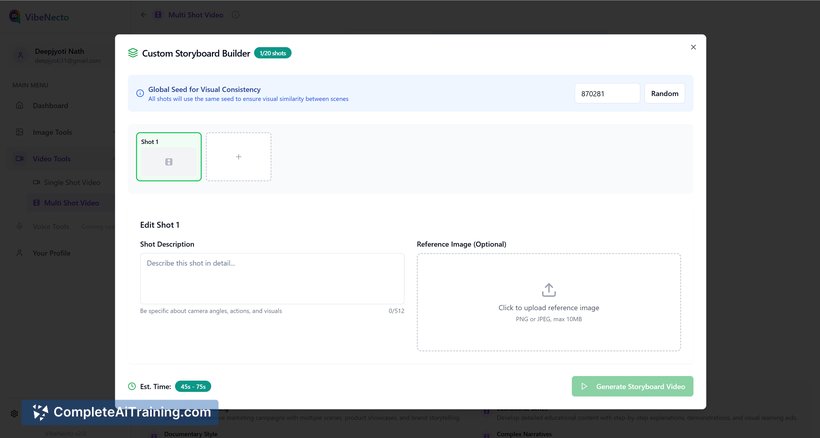Click the info icon beside Global Seed

pyautogui.click(x=140, y=94)
